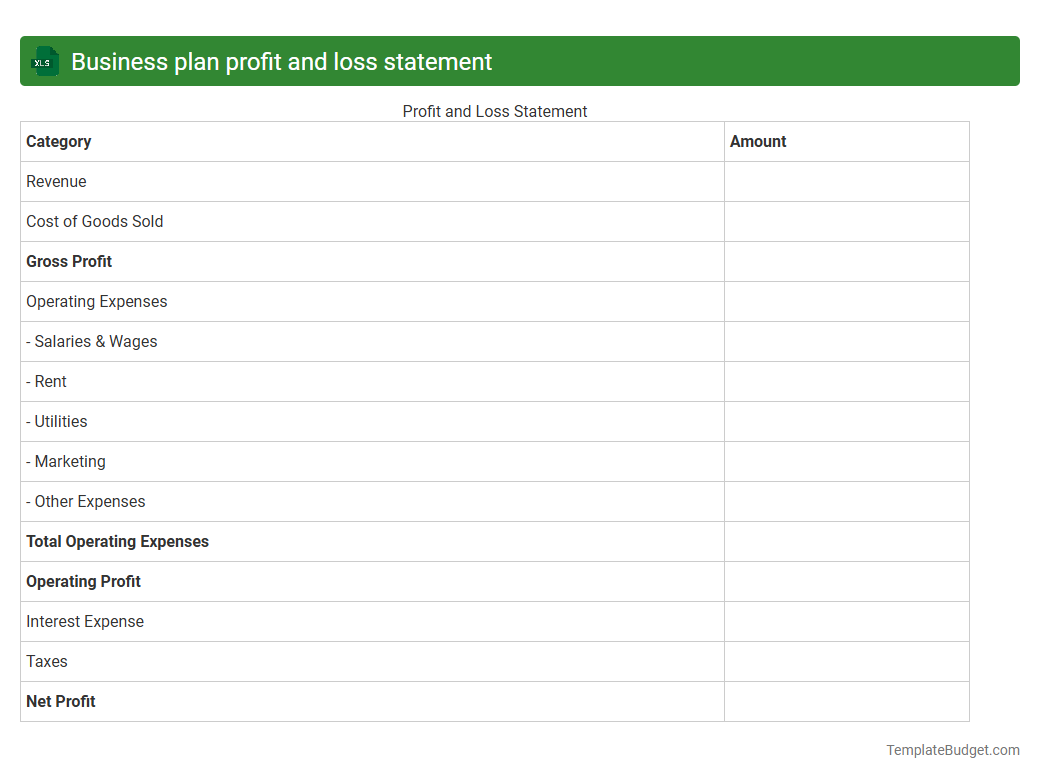
Task: Select the Interest Expense row
Action: click(x=85, y=621)
